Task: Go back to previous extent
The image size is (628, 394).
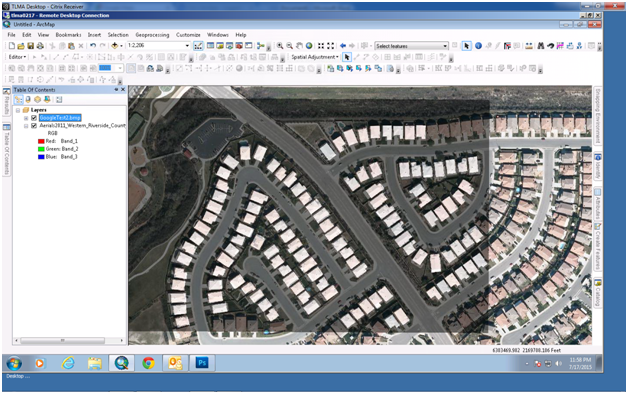Action: pos(343,46)
